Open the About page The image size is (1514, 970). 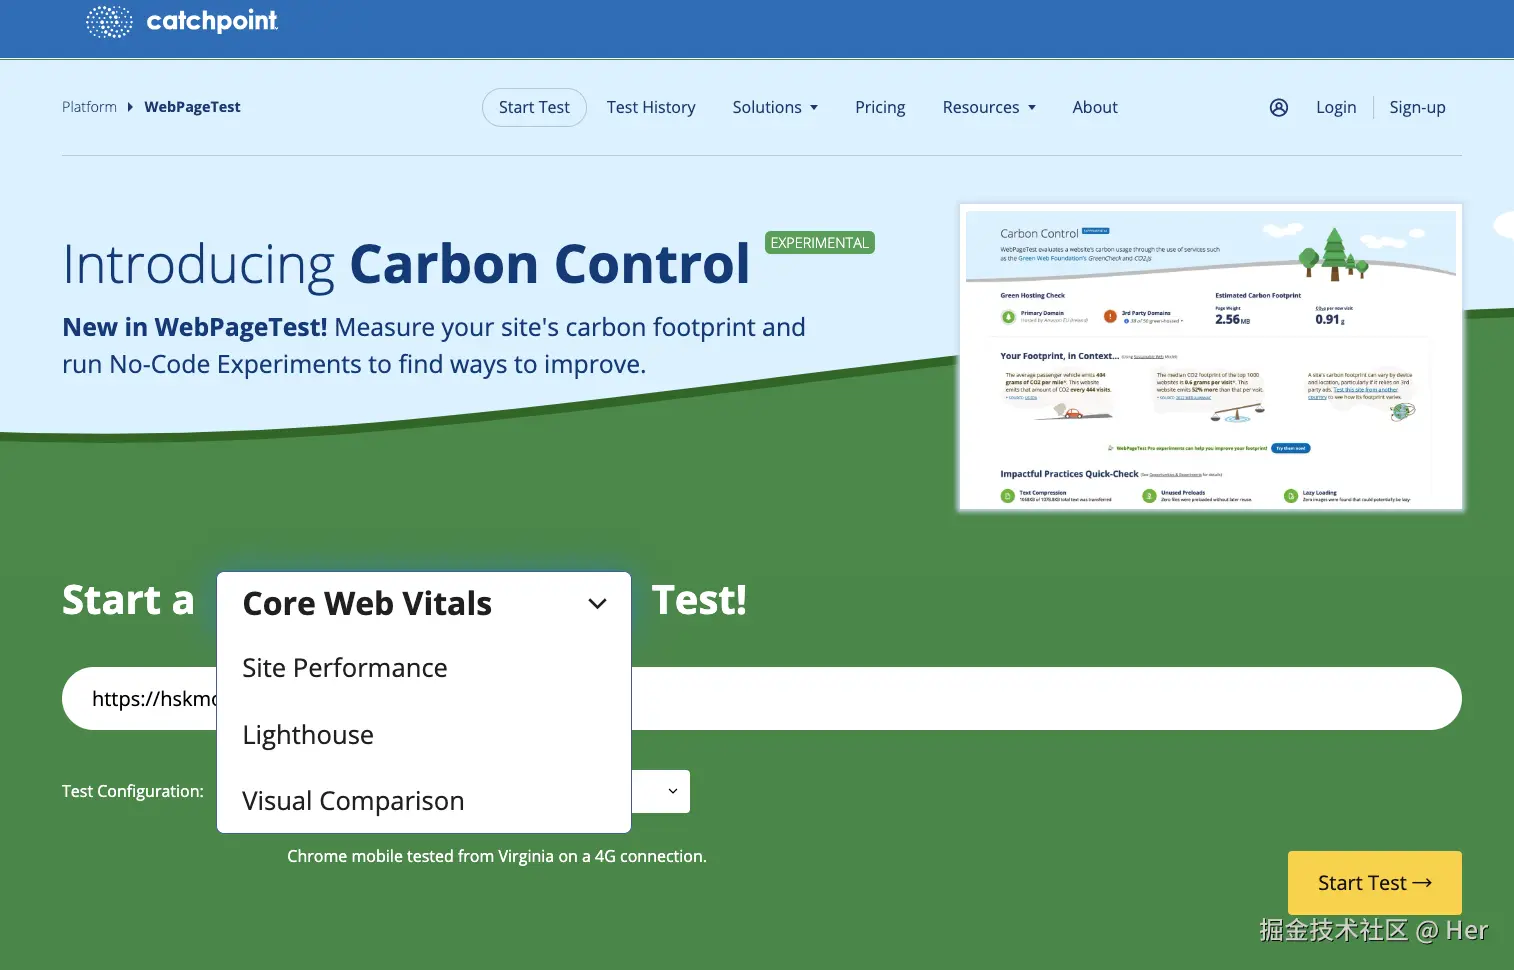(x=1095, y=107)
